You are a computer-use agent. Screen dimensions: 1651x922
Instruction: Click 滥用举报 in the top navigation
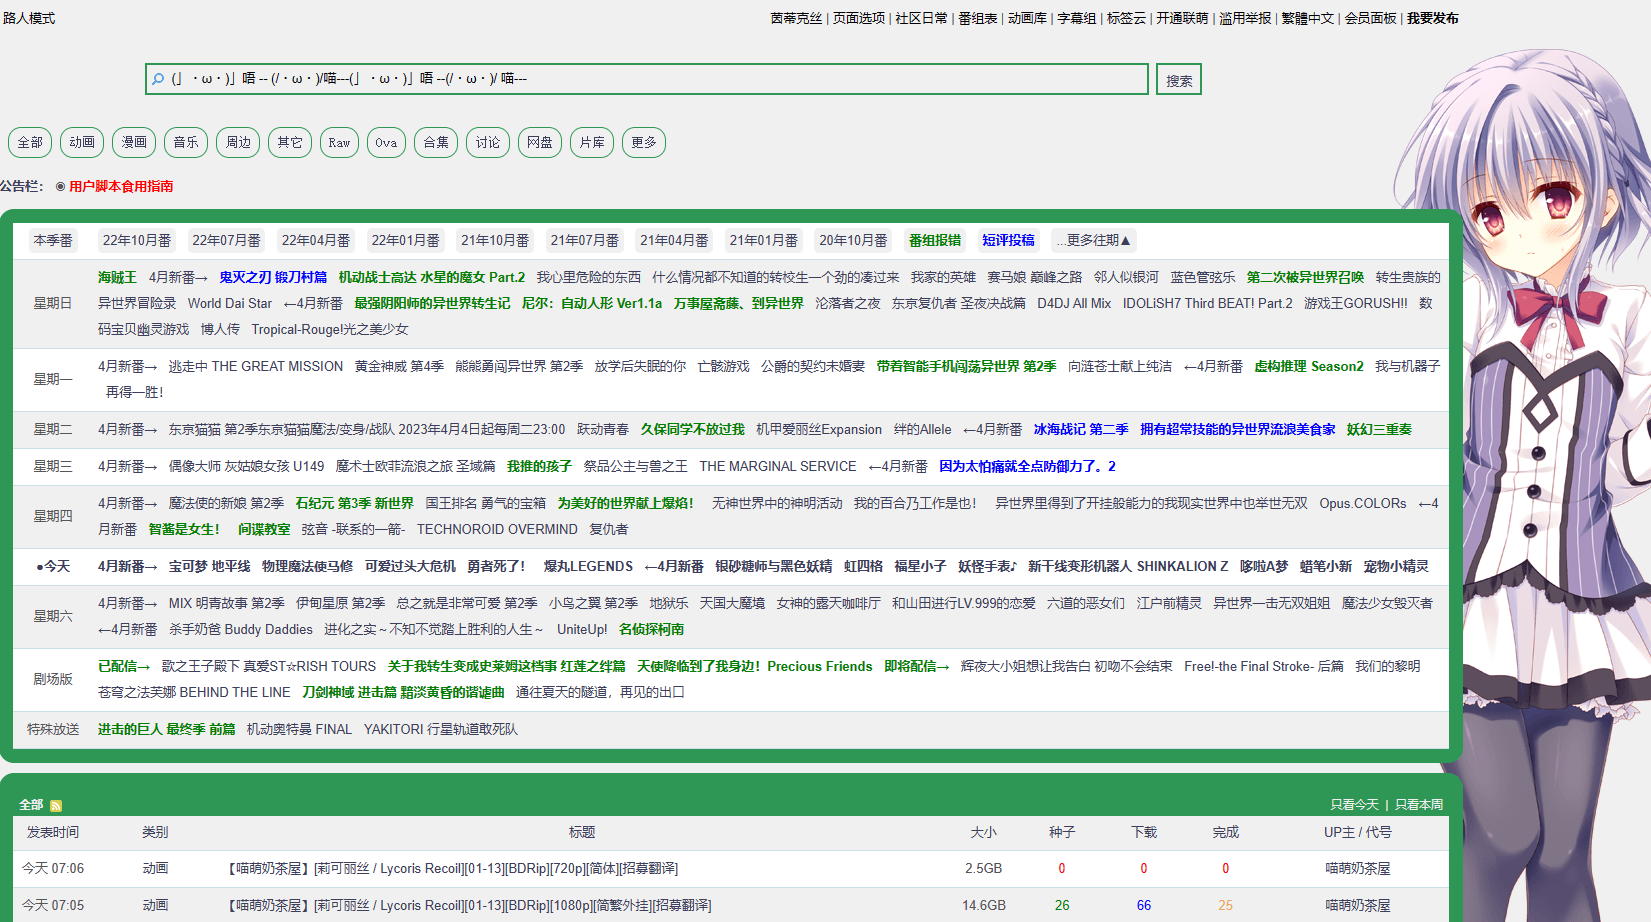(x=1245, y=18)
